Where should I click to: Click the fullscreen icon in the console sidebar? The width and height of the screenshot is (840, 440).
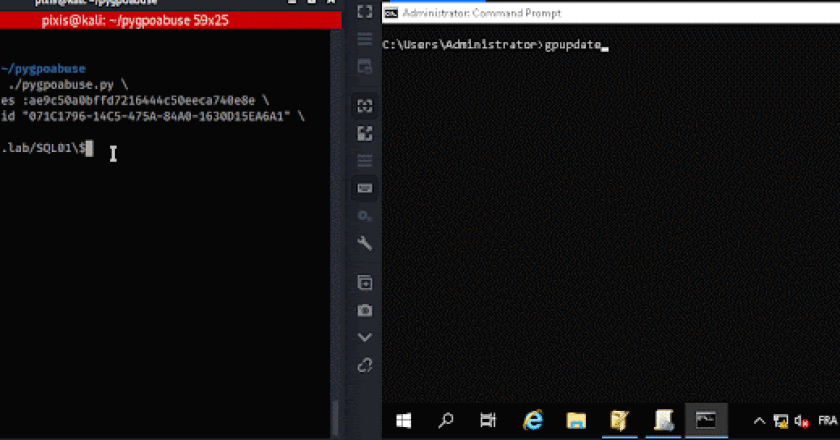point(364,12)
